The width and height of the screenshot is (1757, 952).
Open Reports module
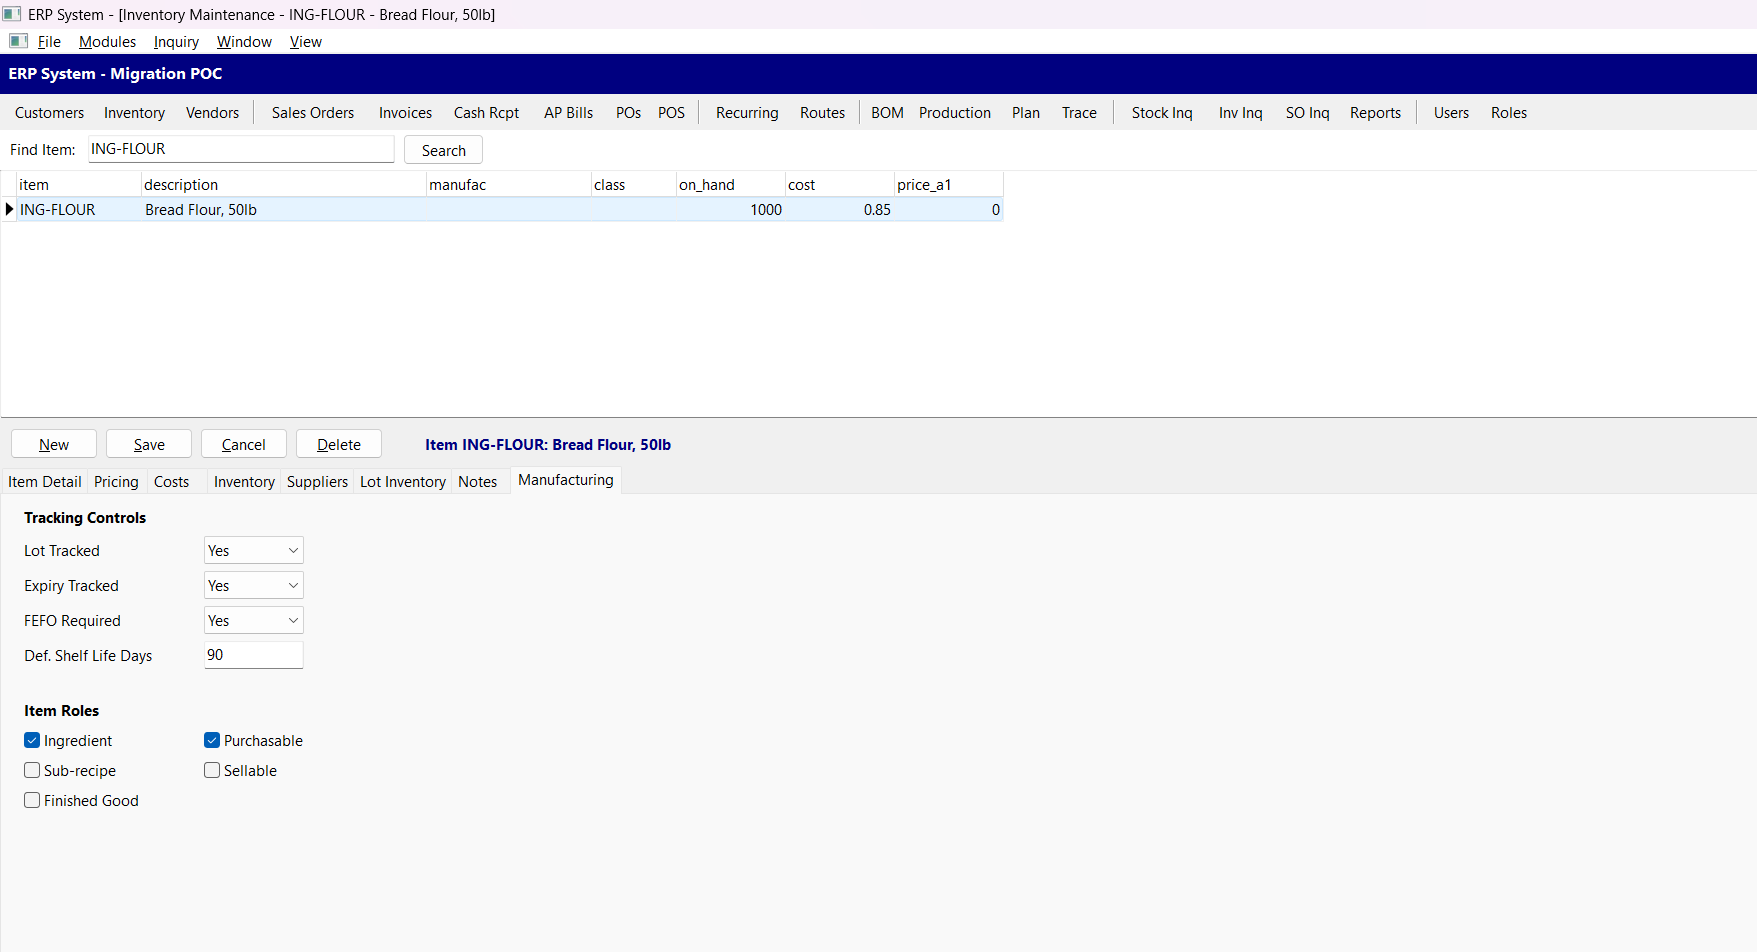click(x=1375, y=112)
